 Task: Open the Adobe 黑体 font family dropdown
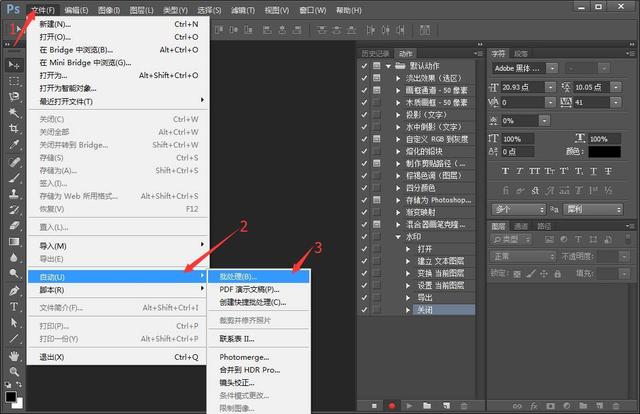pos(552,68)
